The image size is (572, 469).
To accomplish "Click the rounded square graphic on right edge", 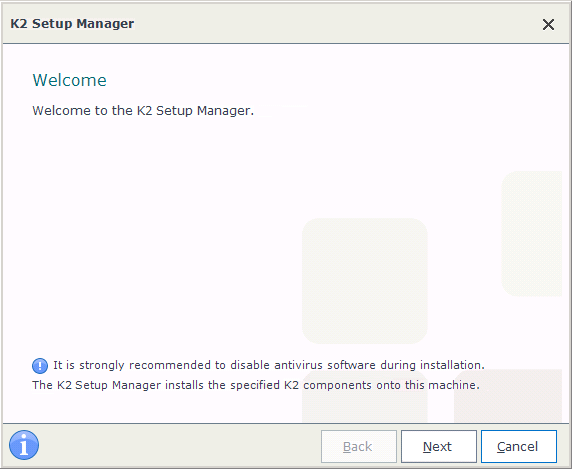I will (x=532, y=233).
